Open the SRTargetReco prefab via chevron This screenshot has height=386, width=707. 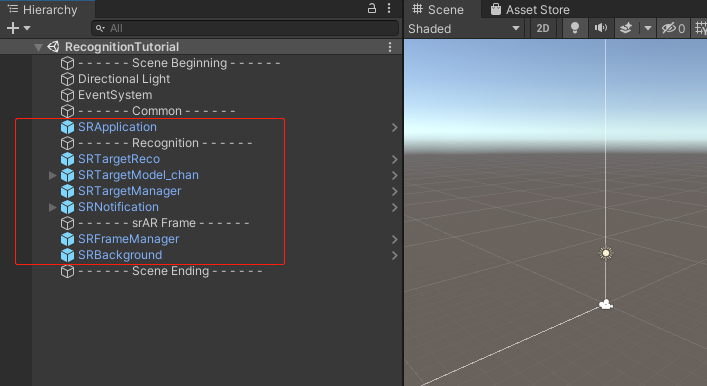coord(395,159)
